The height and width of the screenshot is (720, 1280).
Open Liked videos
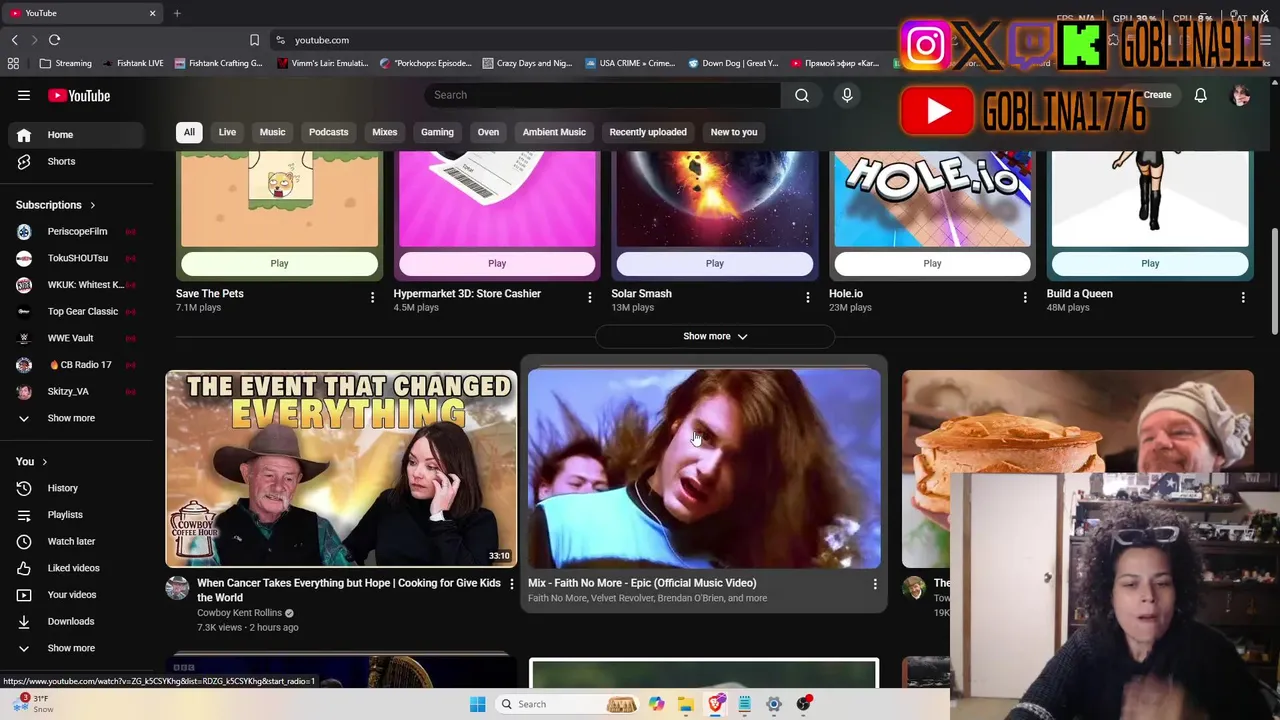[x=76, y=568]
